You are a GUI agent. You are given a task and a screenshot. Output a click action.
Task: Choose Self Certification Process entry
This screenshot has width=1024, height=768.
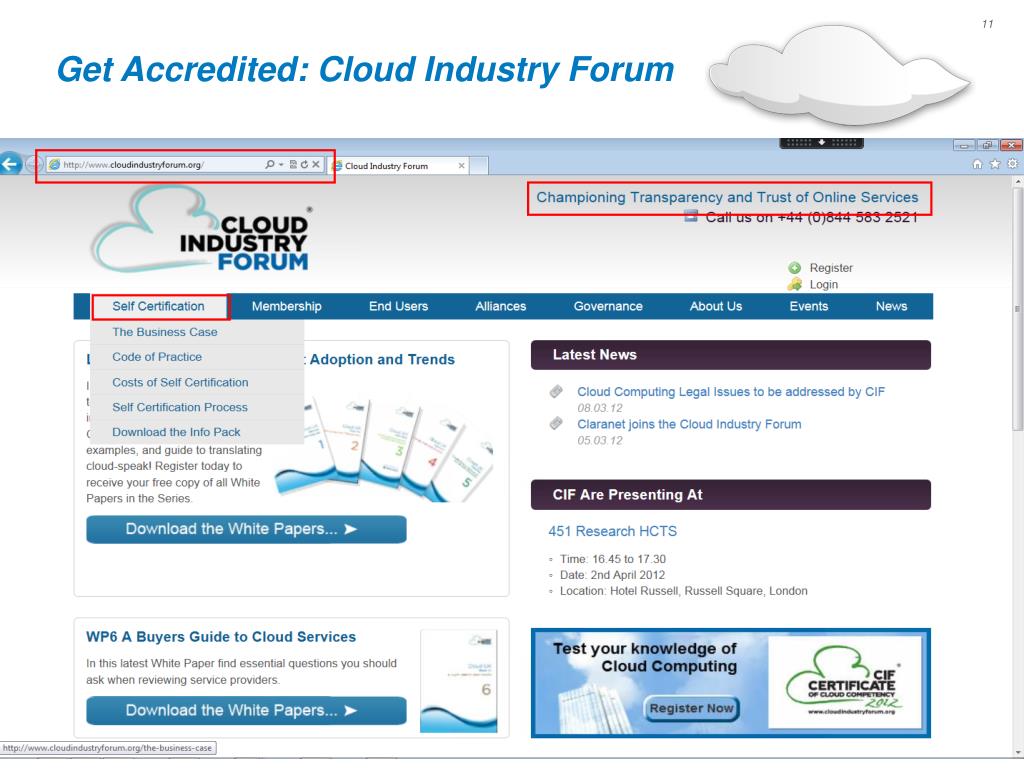(x=197, y=407)
